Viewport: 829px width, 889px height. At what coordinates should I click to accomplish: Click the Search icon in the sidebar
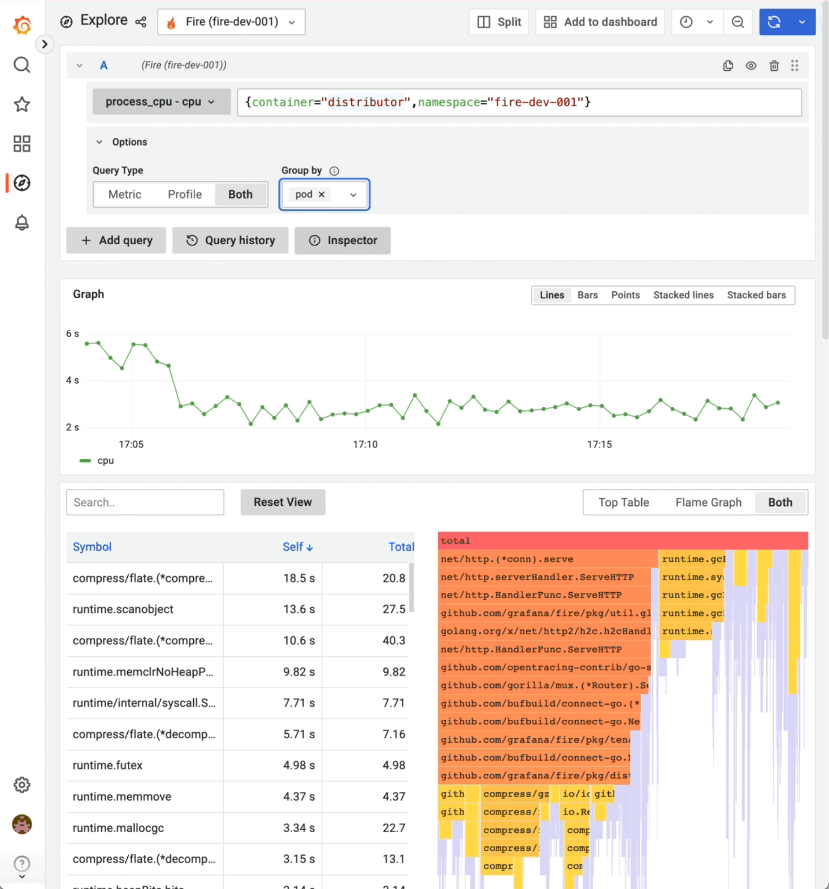click(x=22, y=64)
